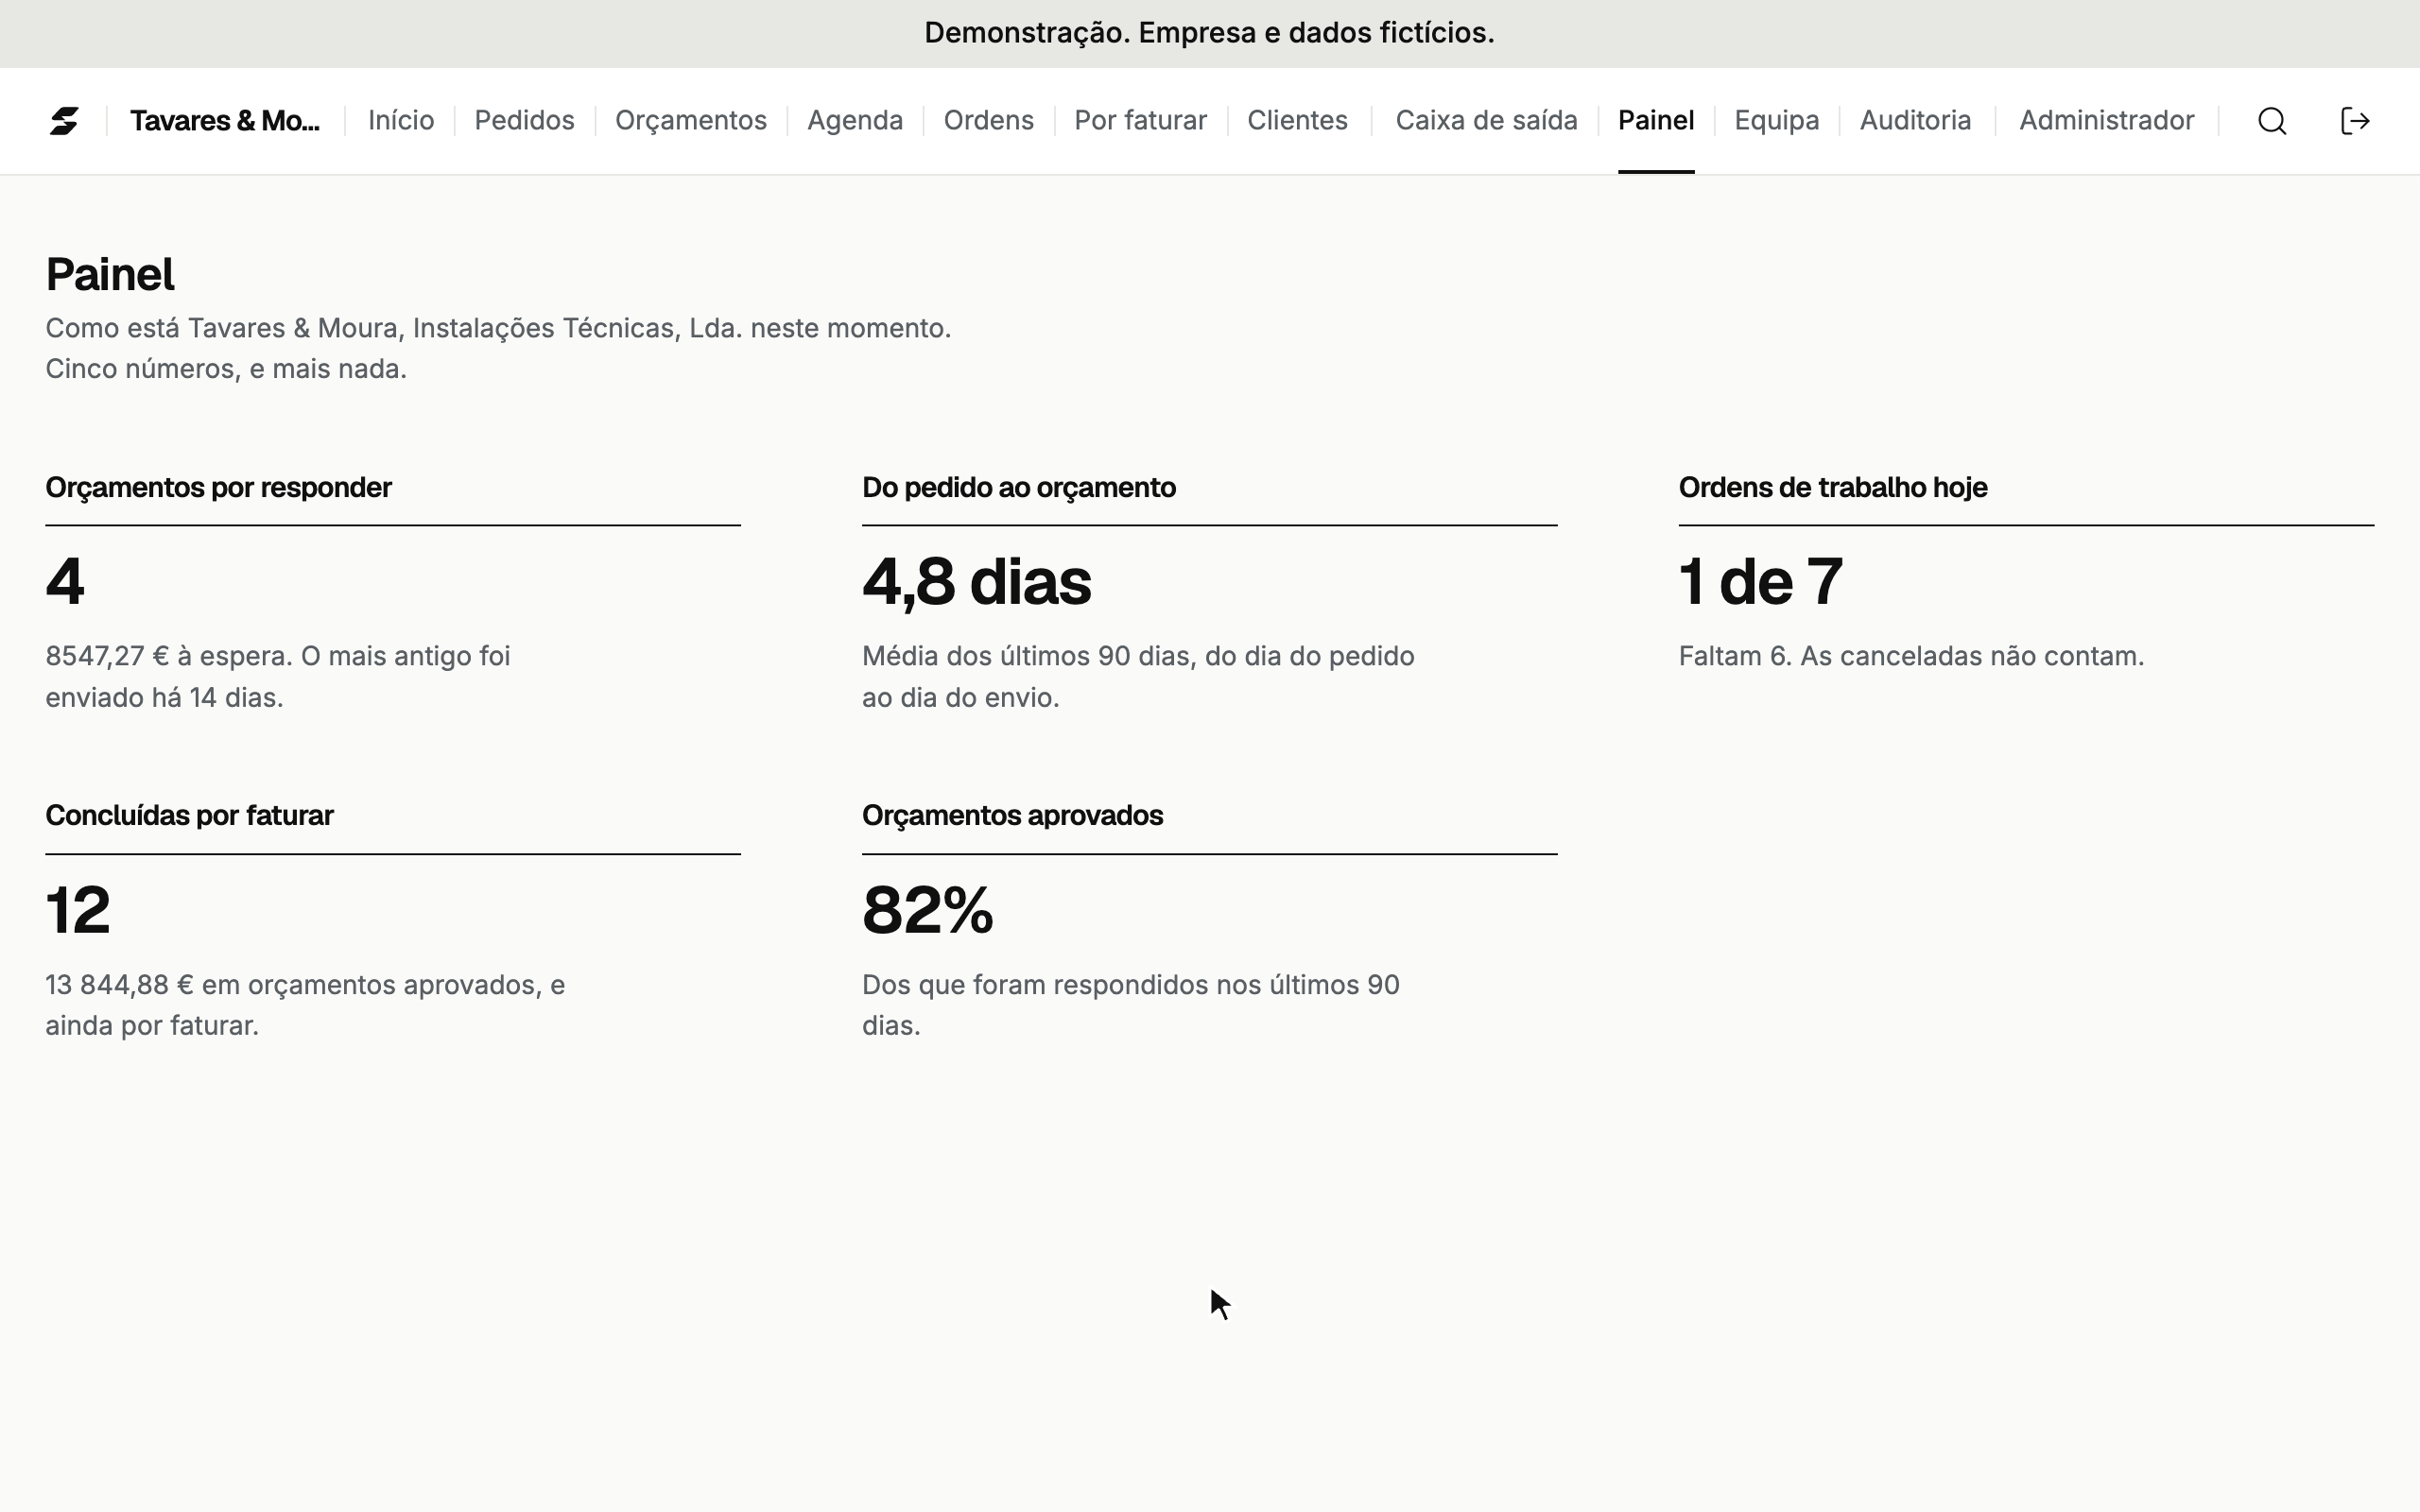Screen dimensions: 2420x1512
Task: Go to the Início tab
Action: 401,121
